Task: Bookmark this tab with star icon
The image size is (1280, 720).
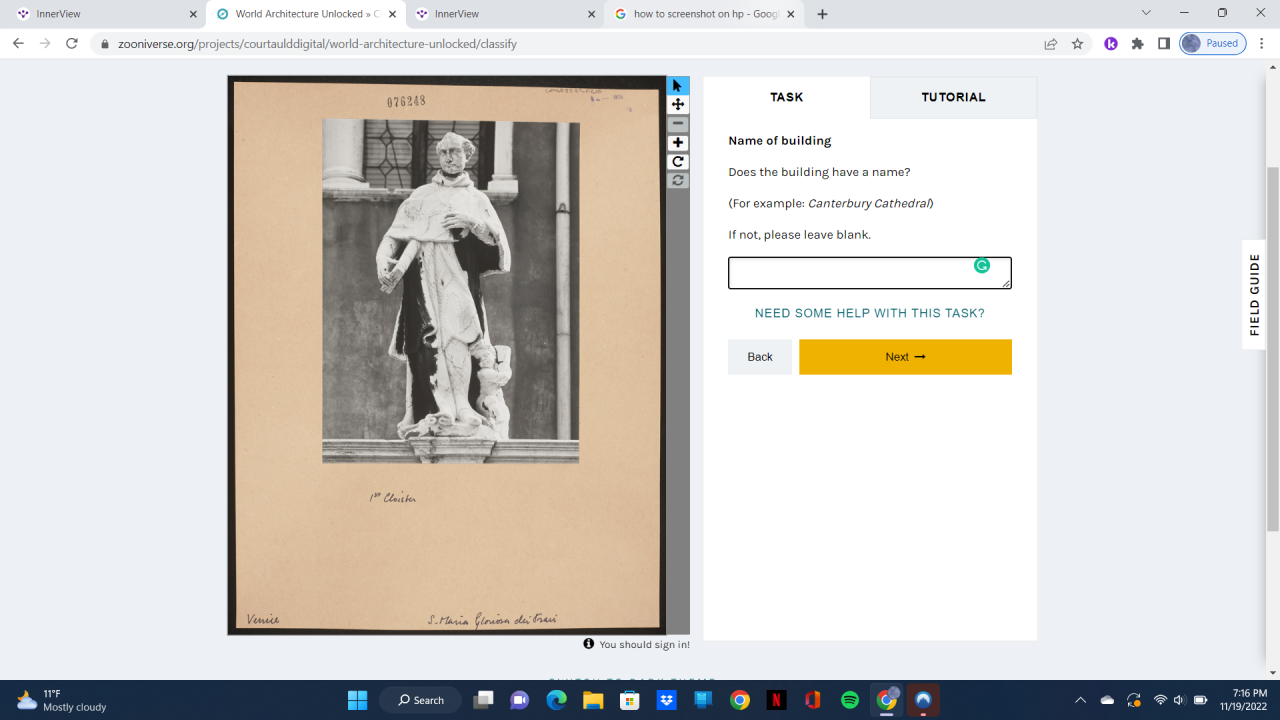Action: tap(1077, 44)
